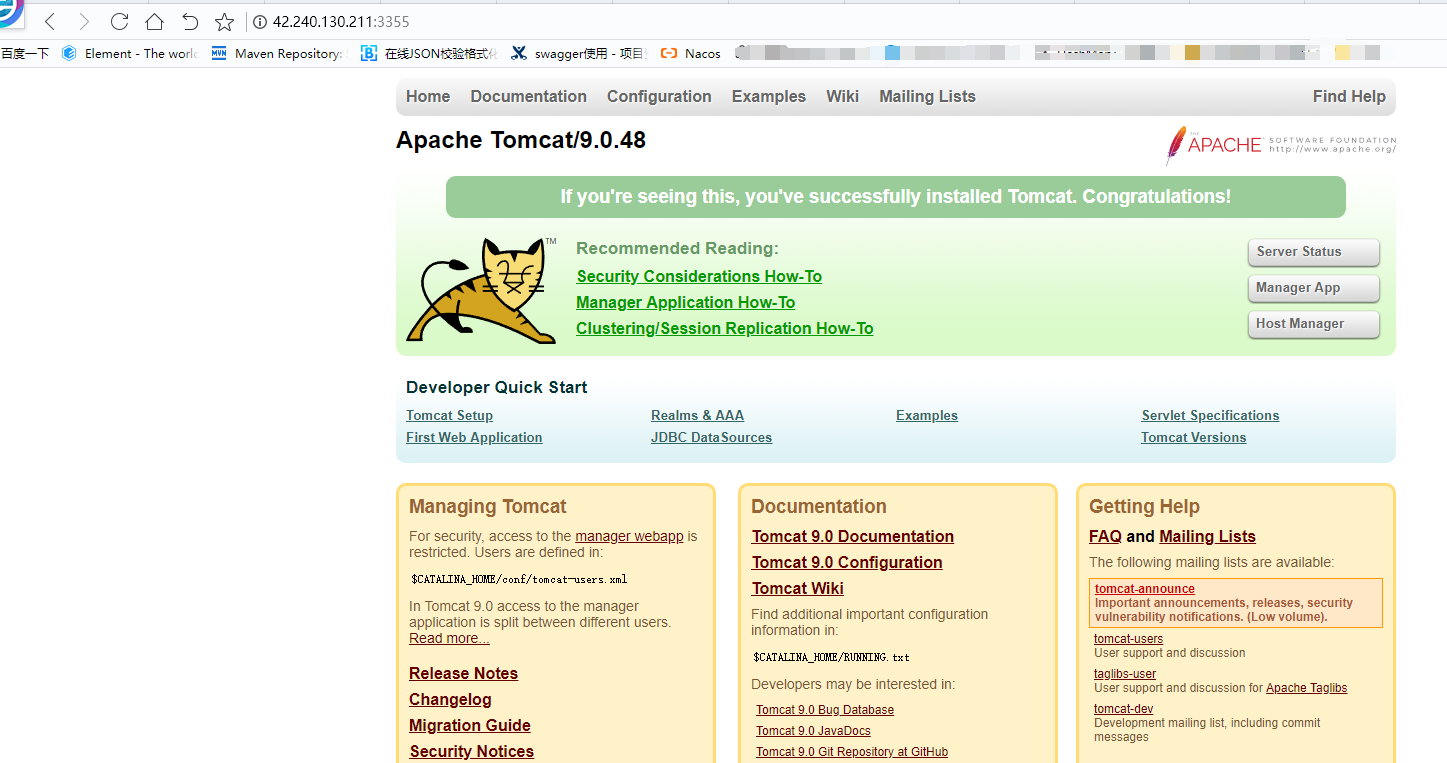Go to browser home page icon
The height and width of the screenshot is (763, 1447).
[154, 22]
